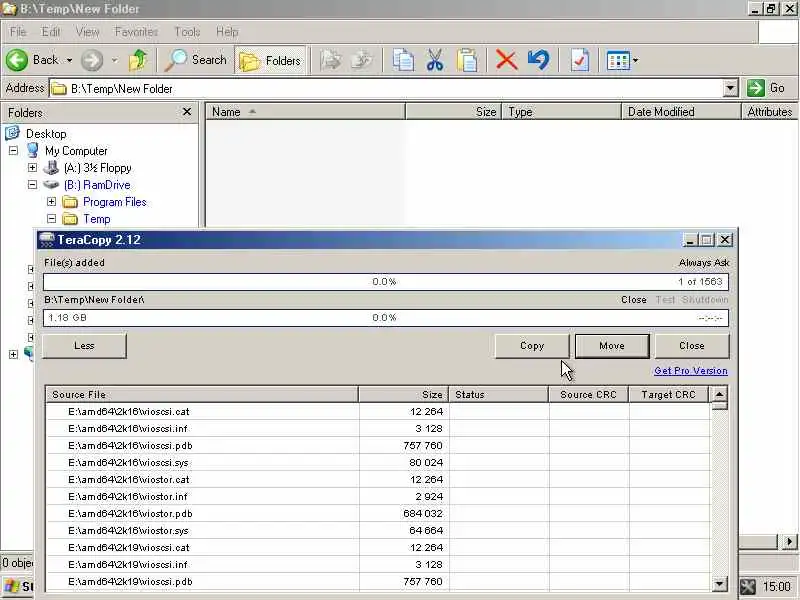Click the overall progress bar showing 1 of 1563
Viewport: 800px width, 600px height.
(386, 282)
